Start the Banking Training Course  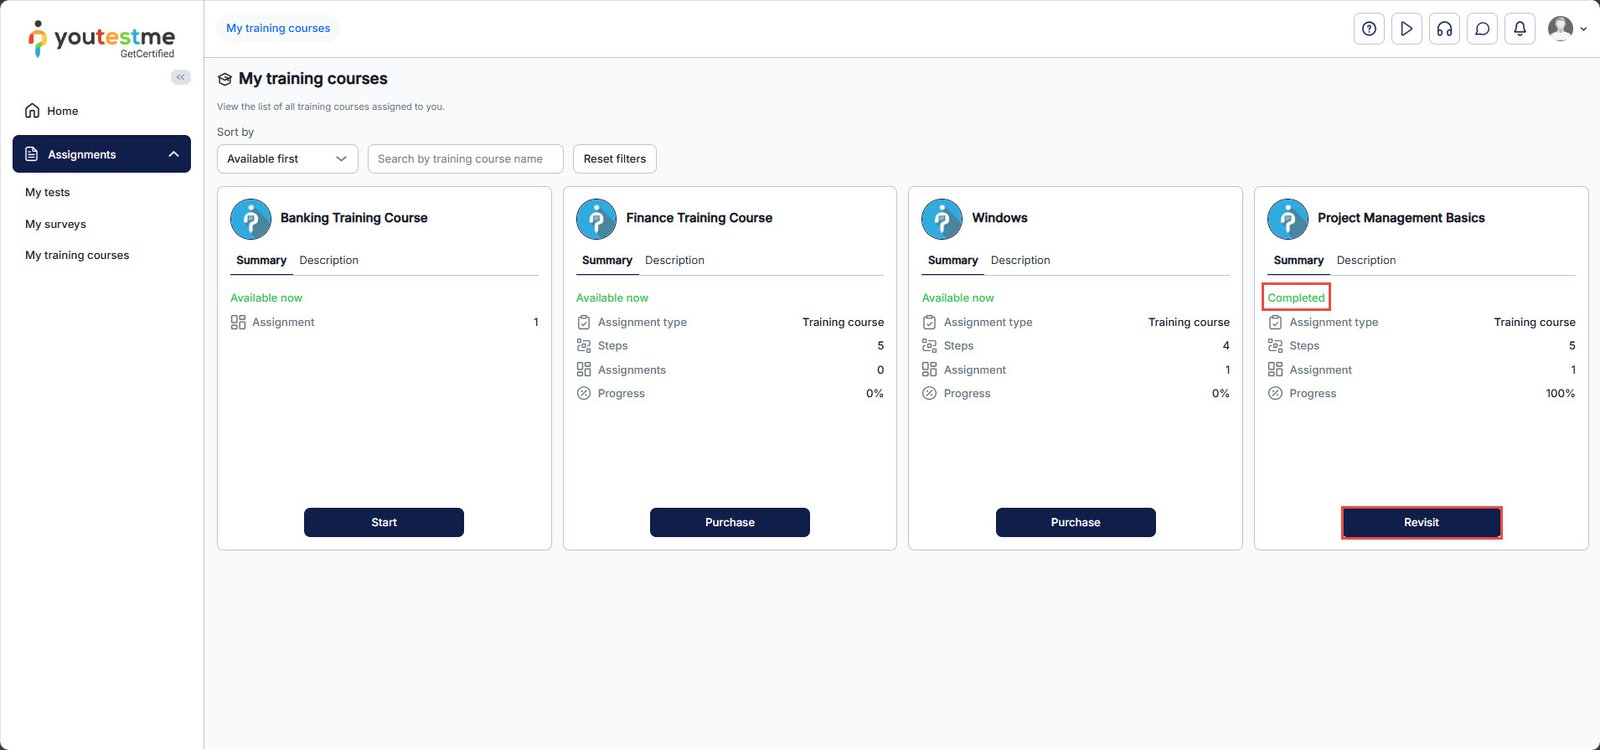384,522
